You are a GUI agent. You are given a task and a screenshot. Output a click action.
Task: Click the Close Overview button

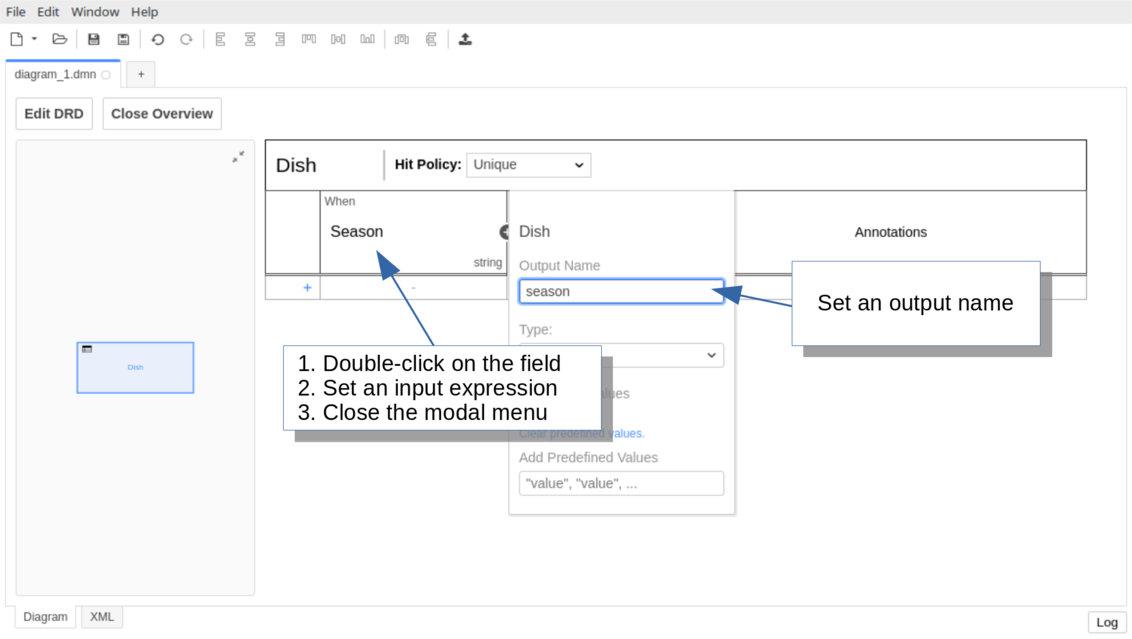(162, 114)
